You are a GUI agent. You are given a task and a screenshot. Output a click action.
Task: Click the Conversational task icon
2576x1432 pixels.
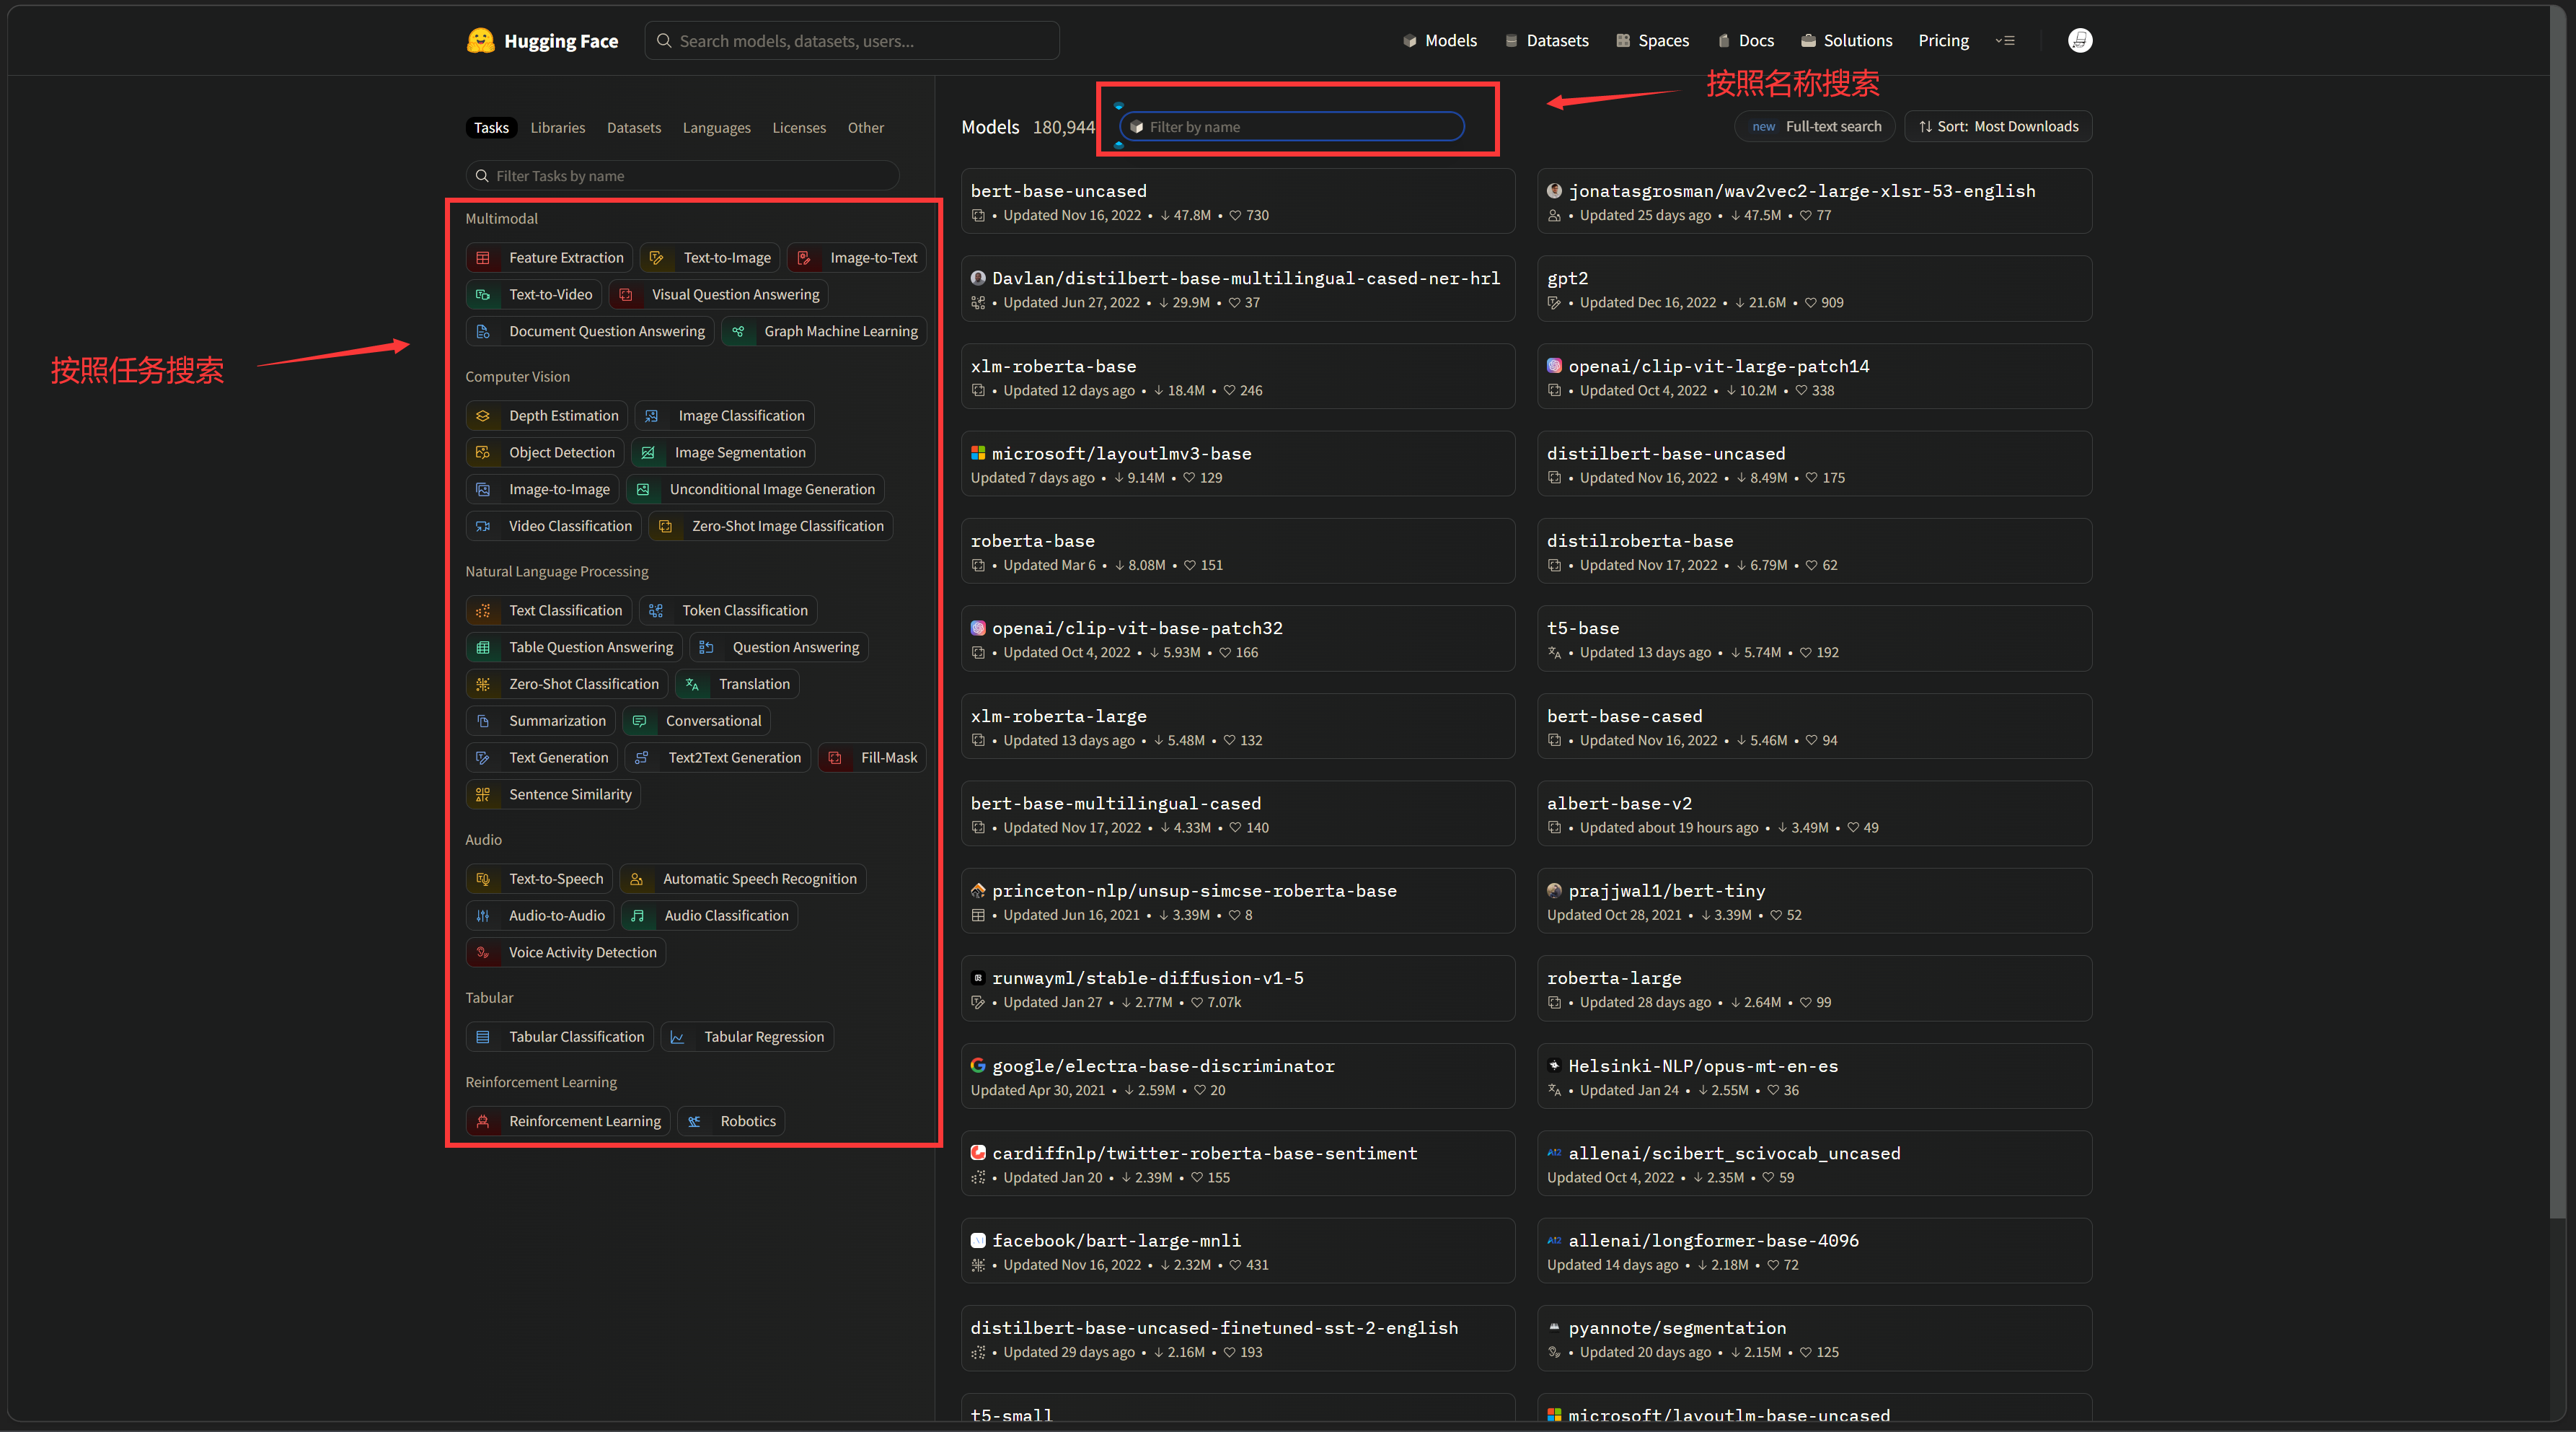coord(640,722)
